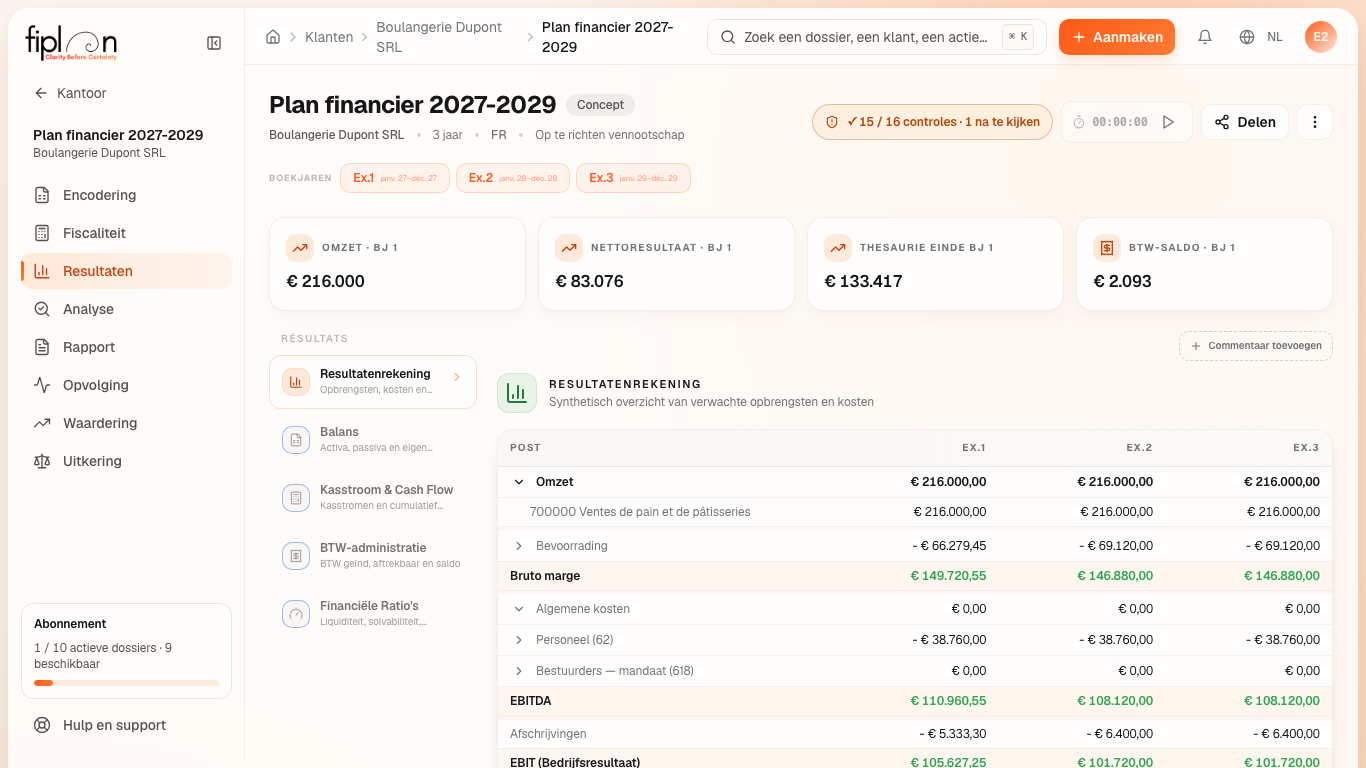
Task: Collapse the Omzet row
Action: click(519, 482)
